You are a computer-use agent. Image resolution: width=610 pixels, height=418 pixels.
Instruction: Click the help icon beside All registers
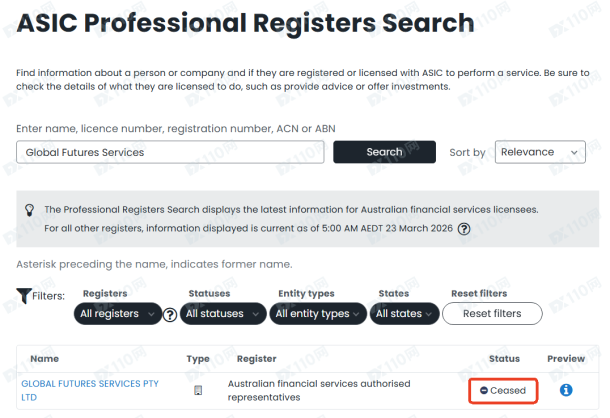click(170, 314)
